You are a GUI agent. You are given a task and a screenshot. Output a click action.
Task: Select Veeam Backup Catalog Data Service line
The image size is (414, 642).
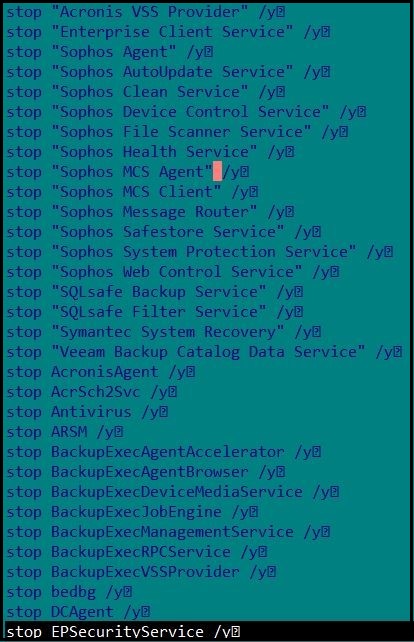click(204, 353)
